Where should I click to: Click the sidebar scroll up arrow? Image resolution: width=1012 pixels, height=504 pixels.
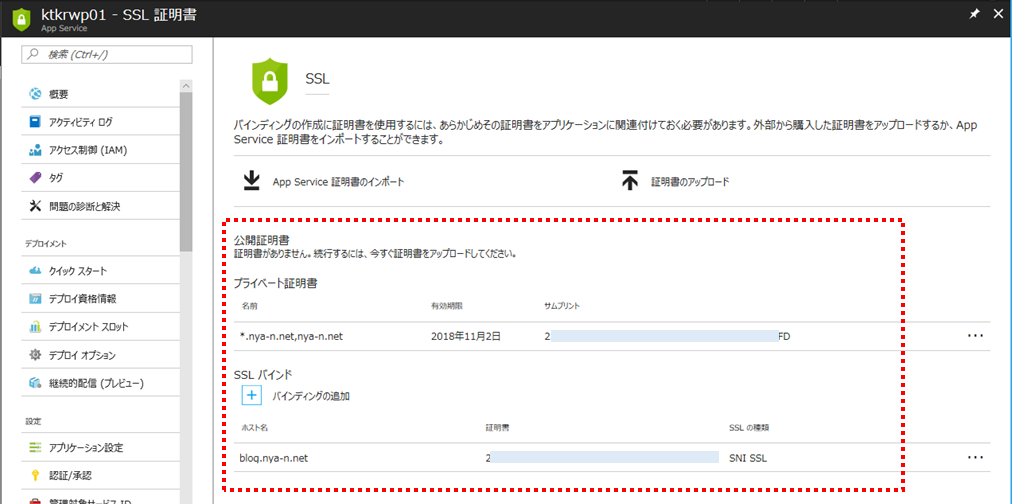tap(186, 85)
